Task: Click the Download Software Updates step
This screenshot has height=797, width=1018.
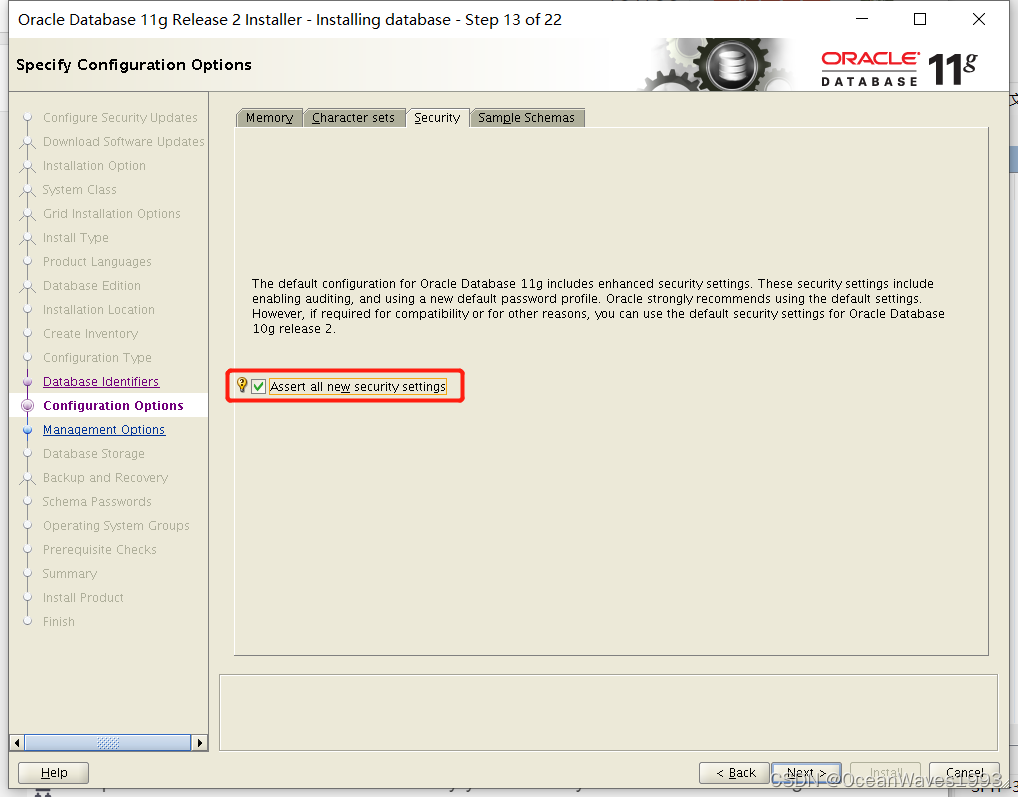Action: coord(123,141)
